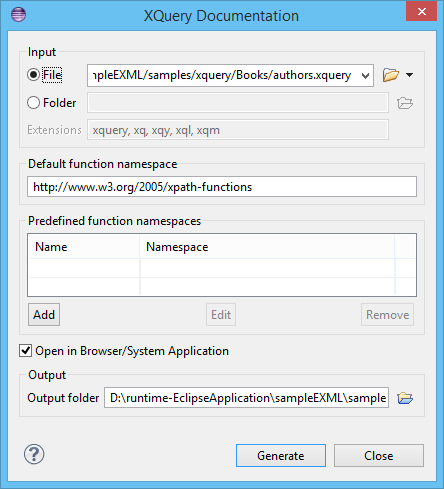The image size is (444, 489).
Task: Uncheck Open in Browser/System Application
Action: click(26, 351)
